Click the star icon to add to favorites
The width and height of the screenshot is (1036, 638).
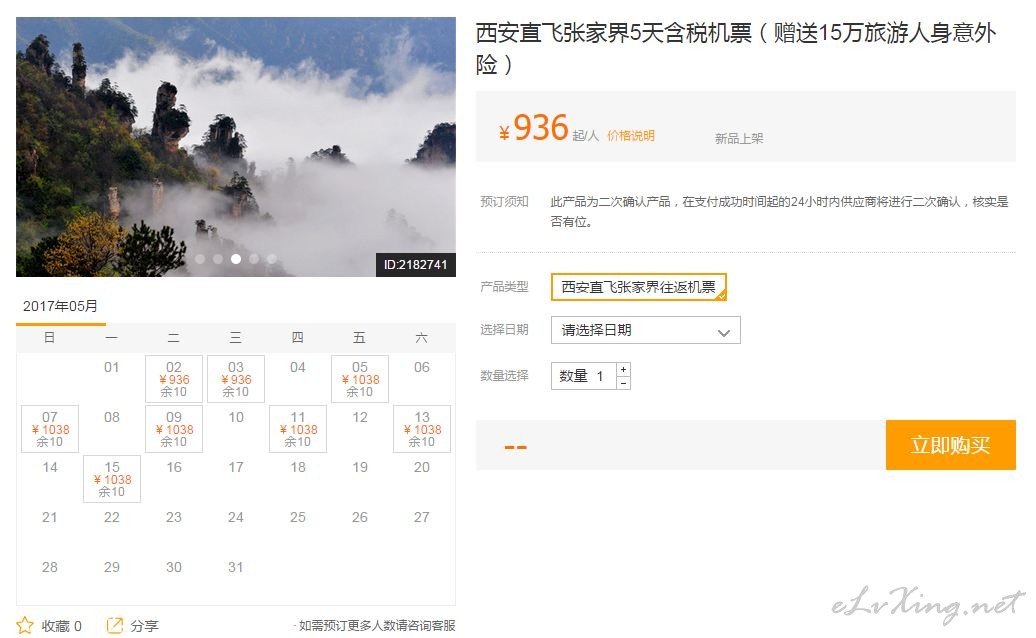tap(24, 625)
